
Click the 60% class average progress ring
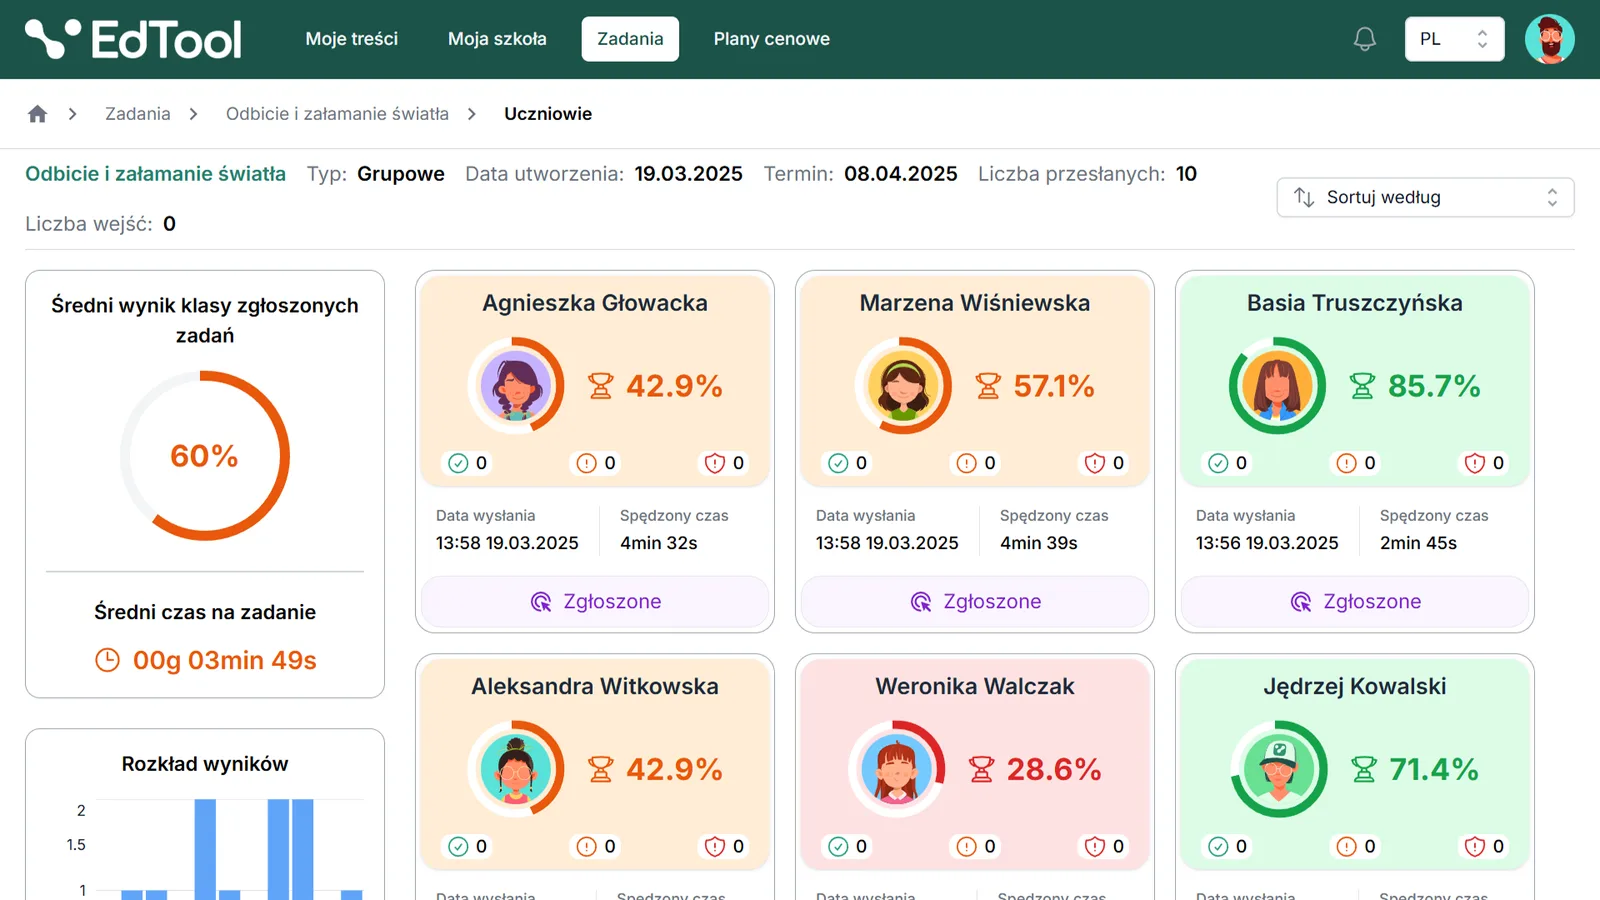(x=205, y=456)
